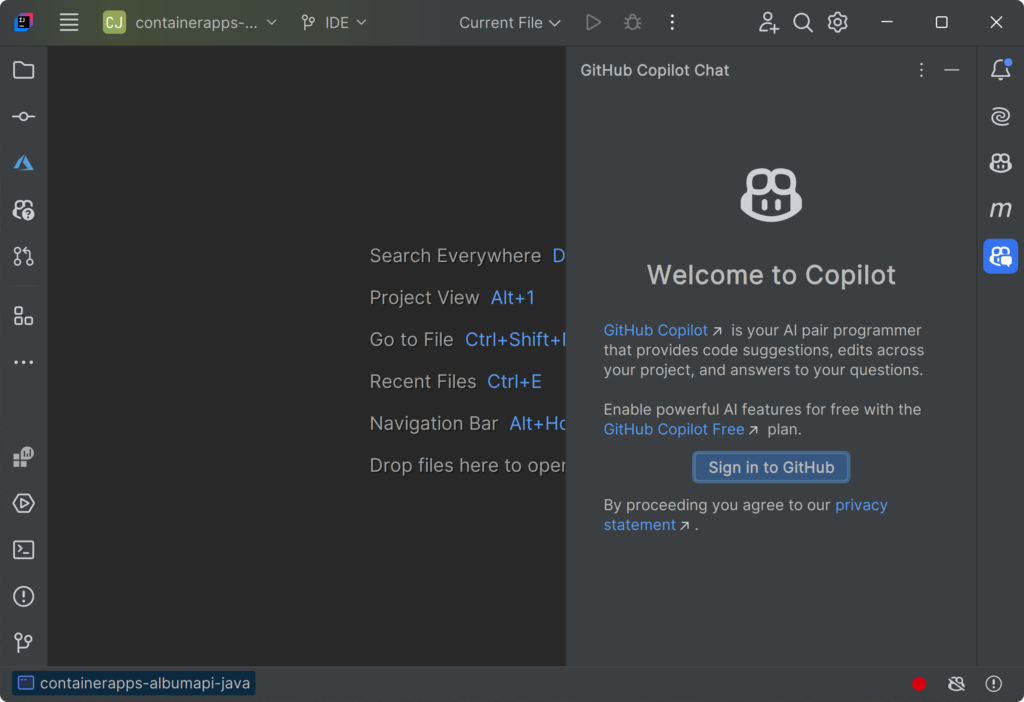Open Copilot Chat options kebab menu
The image size is (1024, 702).
[921, 70]
